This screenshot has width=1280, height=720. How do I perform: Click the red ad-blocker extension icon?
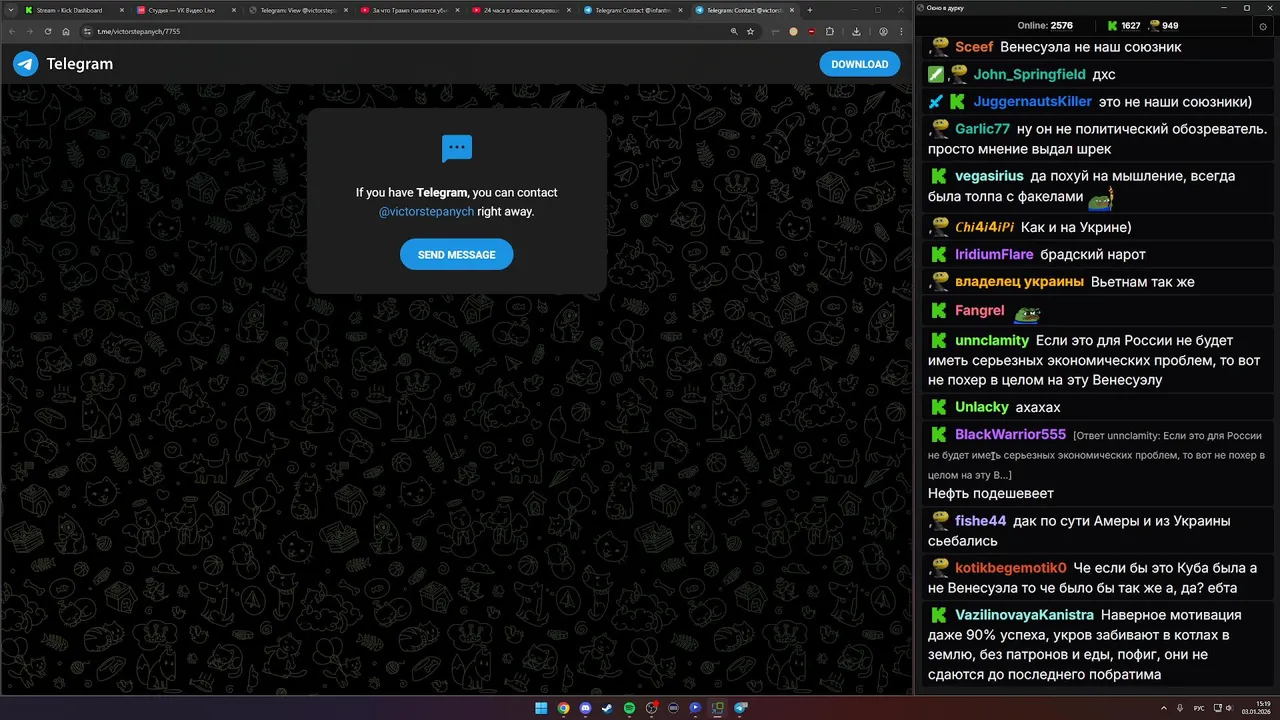811,31
